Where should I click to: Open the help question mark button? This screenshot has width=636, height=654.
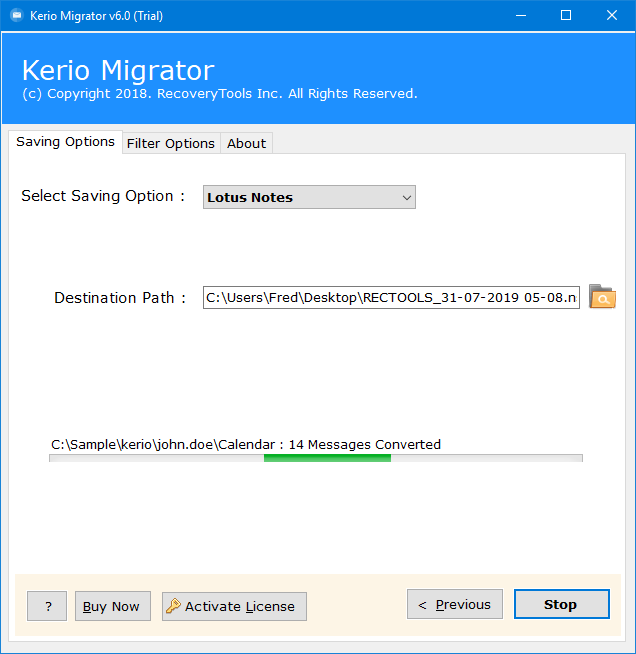47,606
